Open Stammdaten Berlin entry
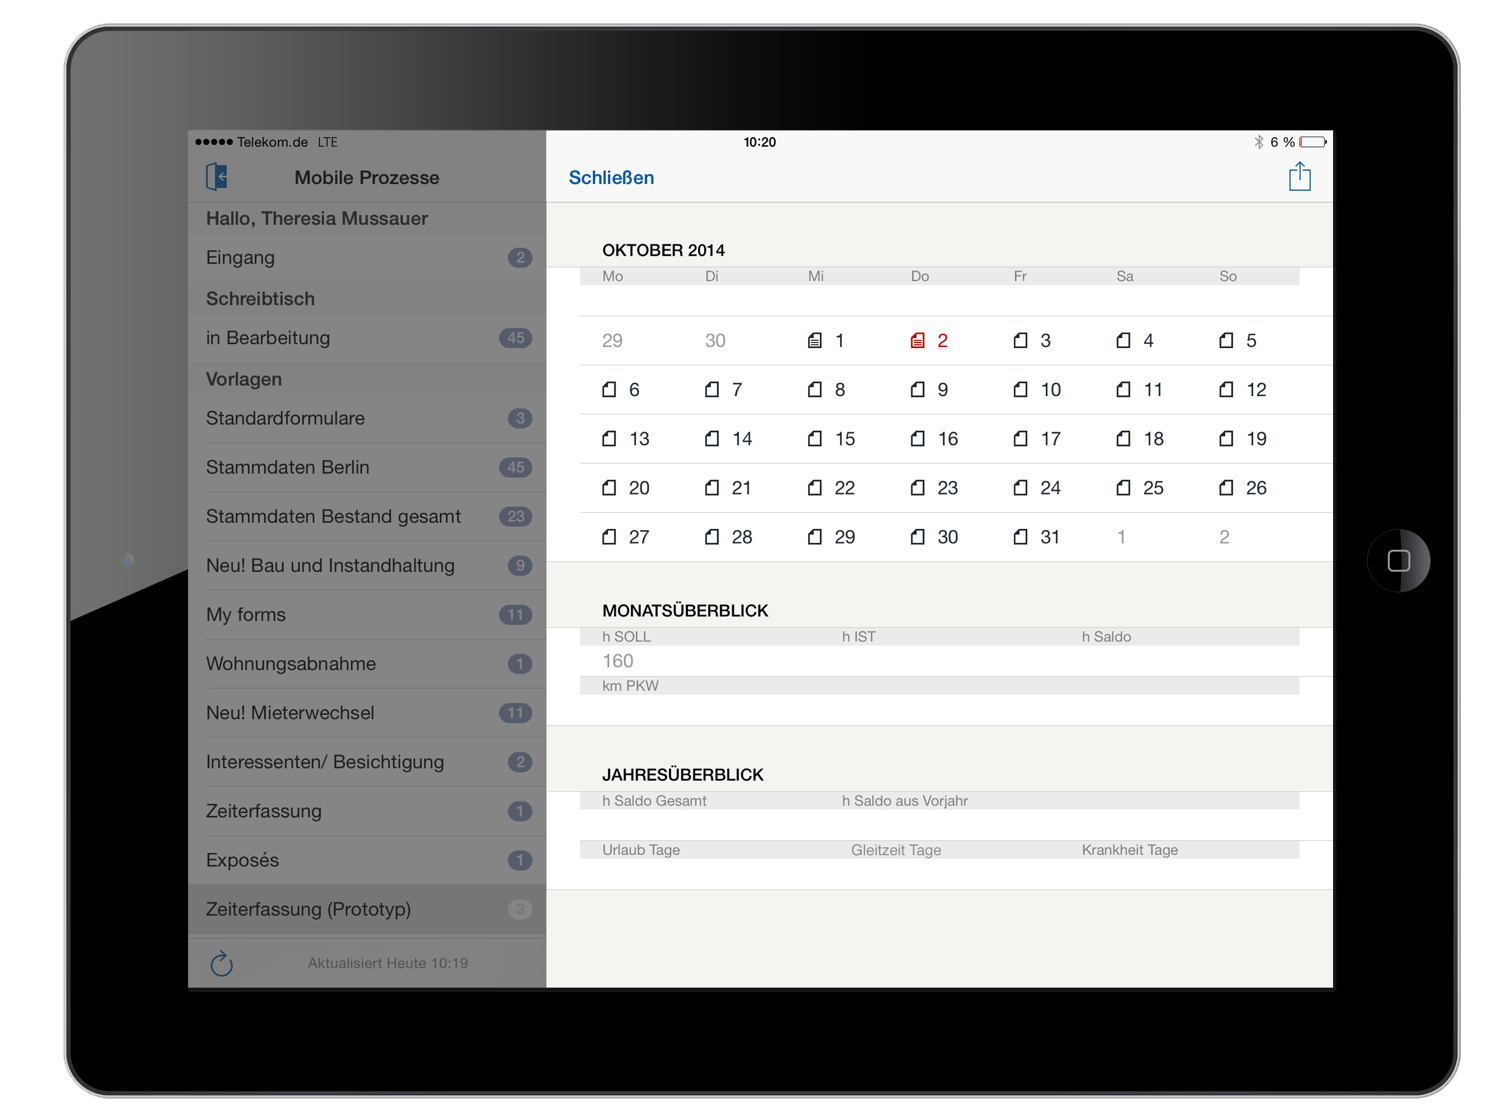Screen dimensions: 1505x1114 pyautogui.click(x=366, y=468)
